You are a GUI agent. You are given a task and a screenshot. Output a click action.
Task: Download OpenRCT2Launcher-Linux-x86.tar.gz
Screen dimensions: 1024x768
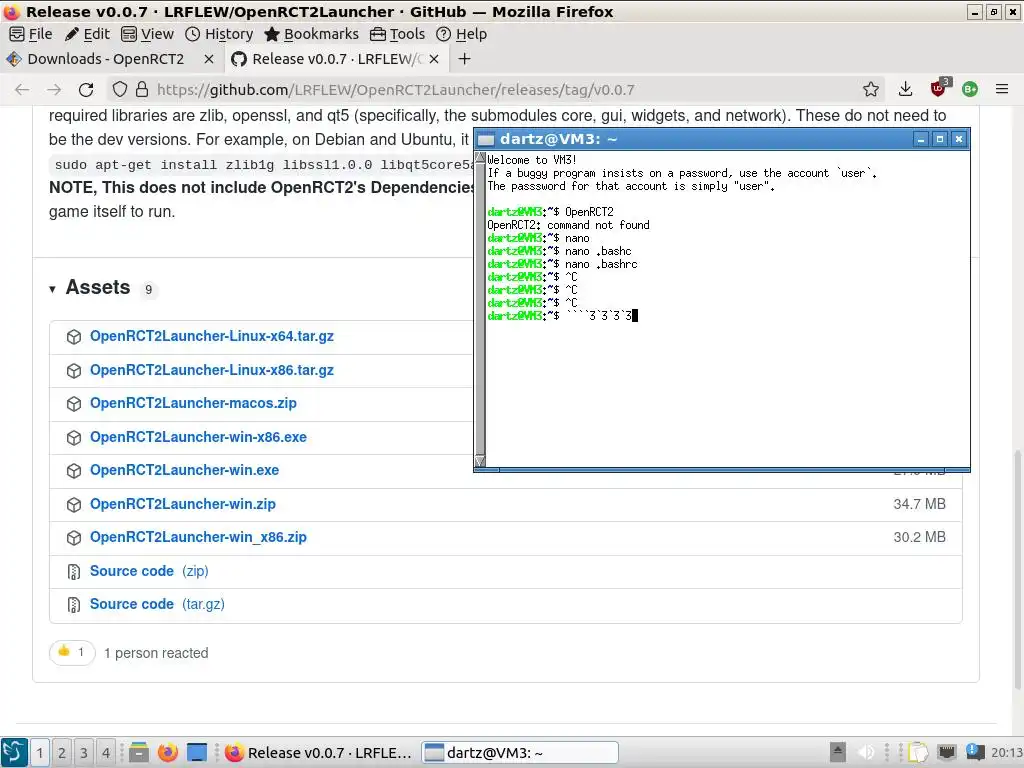tap(212, 370)
